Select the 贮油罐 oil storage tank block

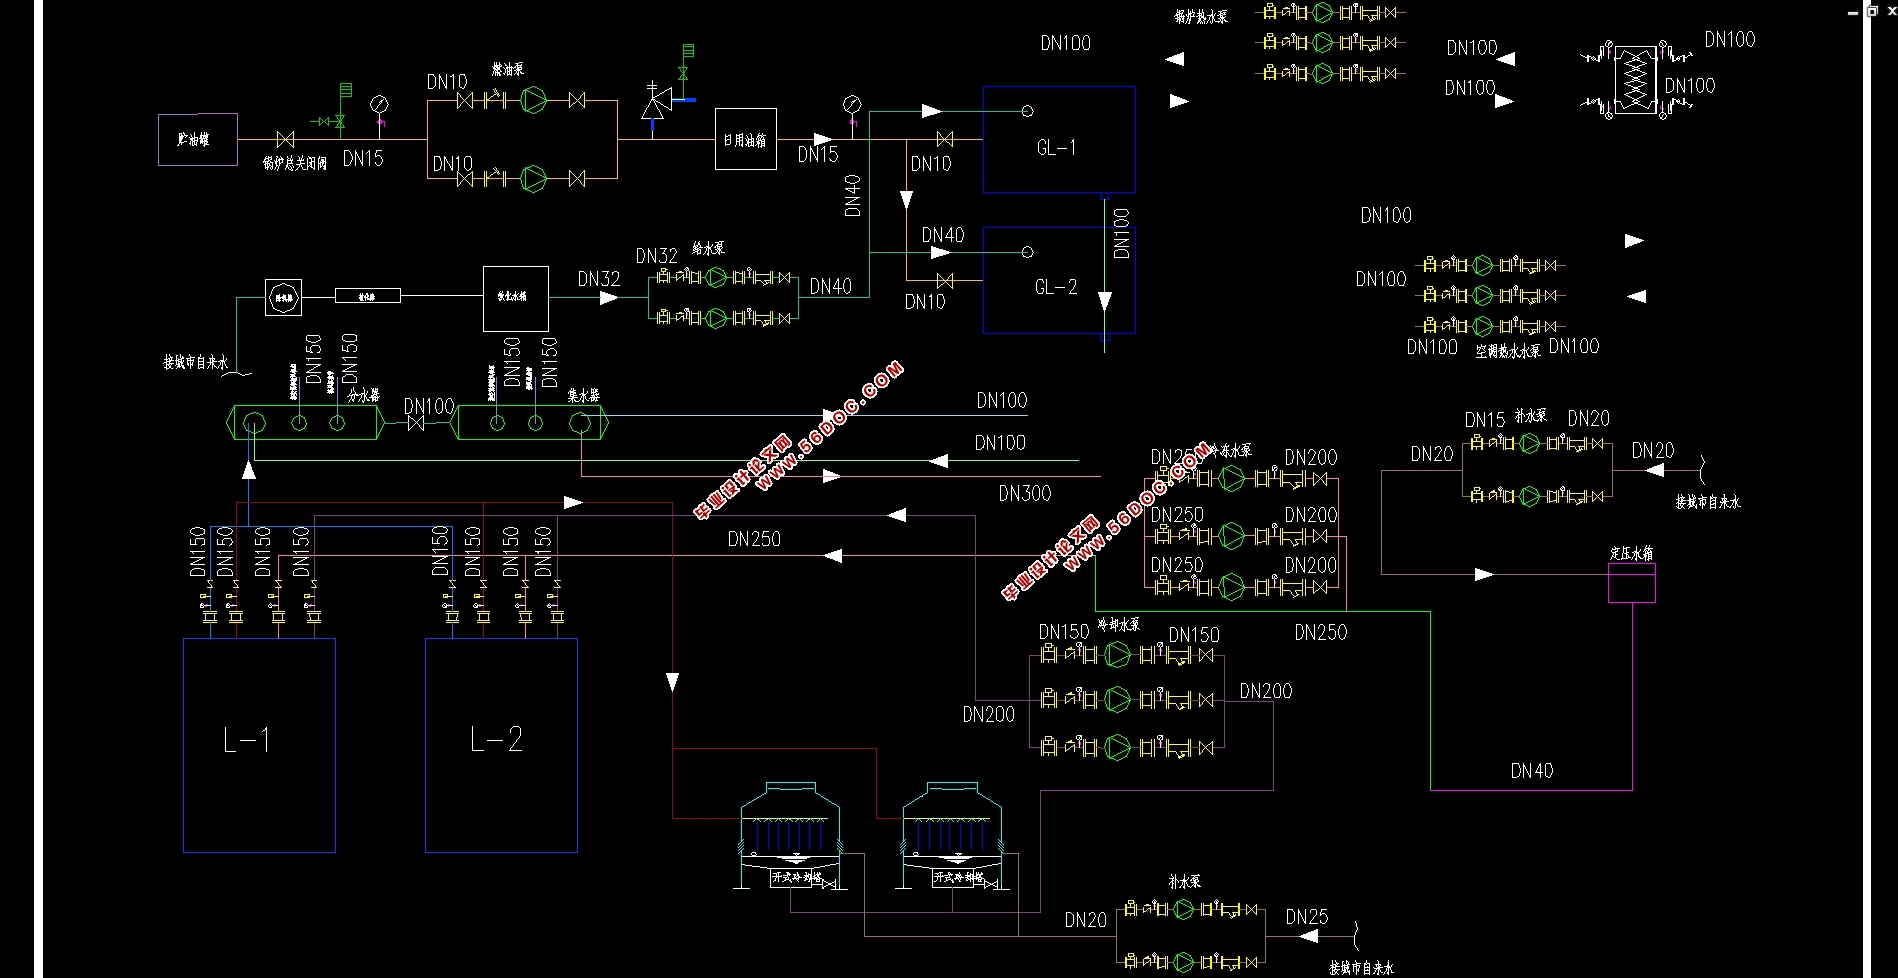coord(198,139)
